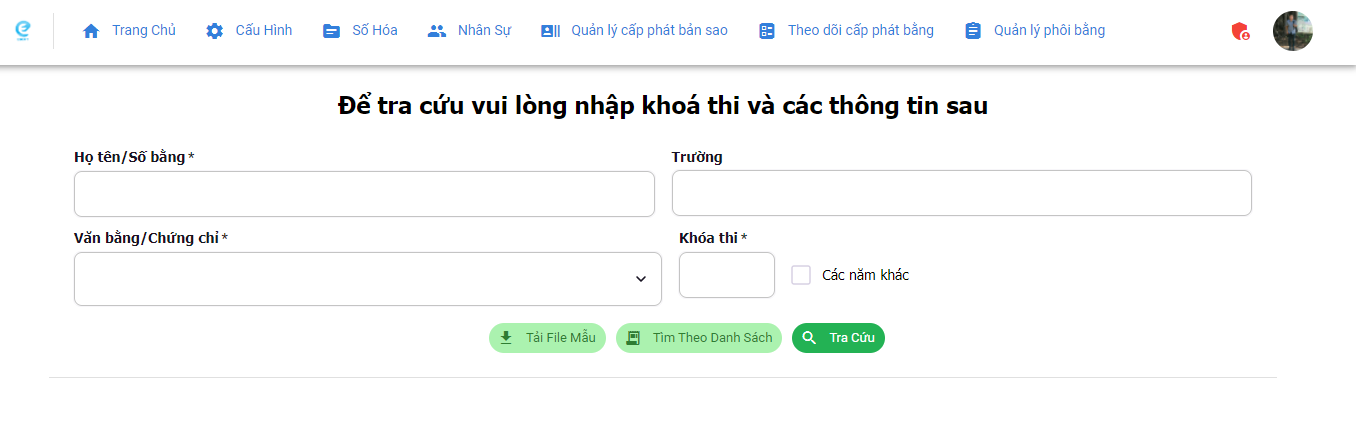Click the gear icon for Cấu Hình
The width and height of the screenshot is (1356, 437).
tap(215, 31)
